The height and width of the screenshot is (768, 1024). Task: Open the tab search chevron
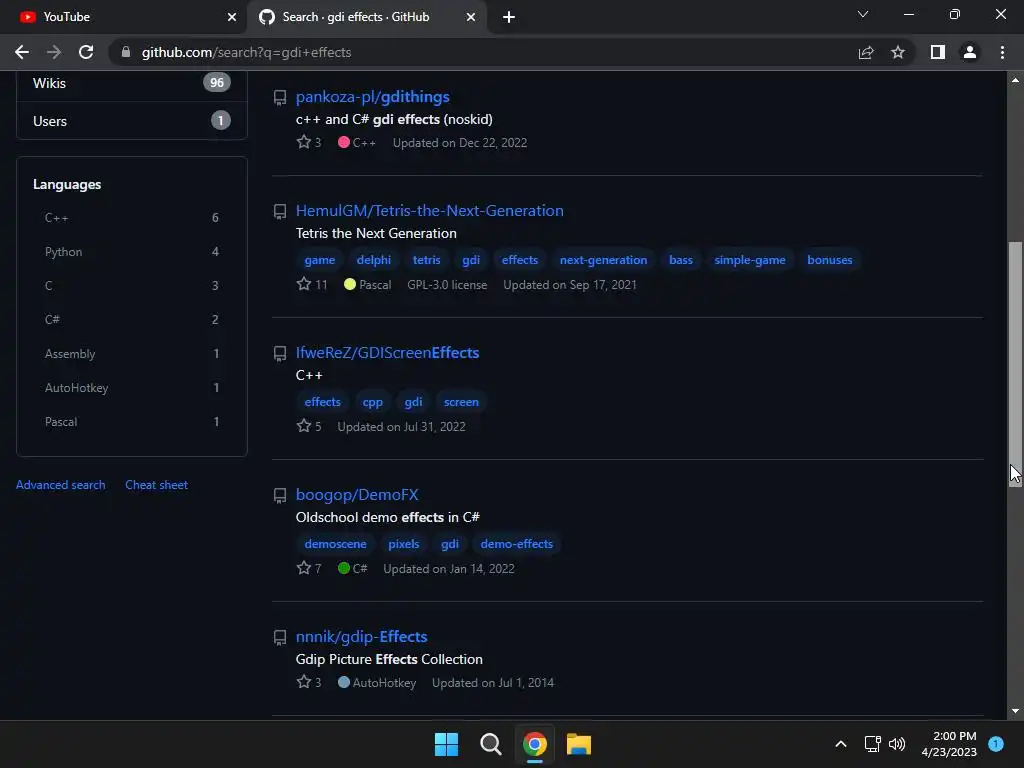[x=863, y=14]
